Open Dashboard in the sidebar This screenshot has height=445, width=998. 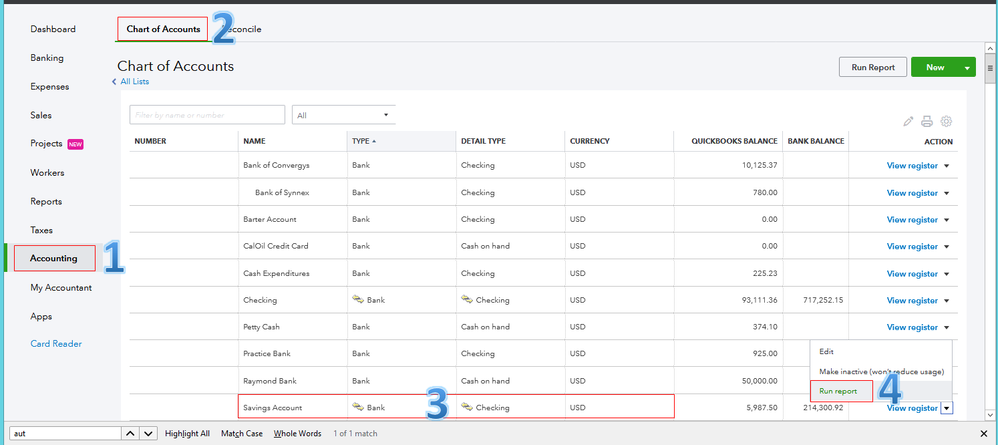coord(53,29)
